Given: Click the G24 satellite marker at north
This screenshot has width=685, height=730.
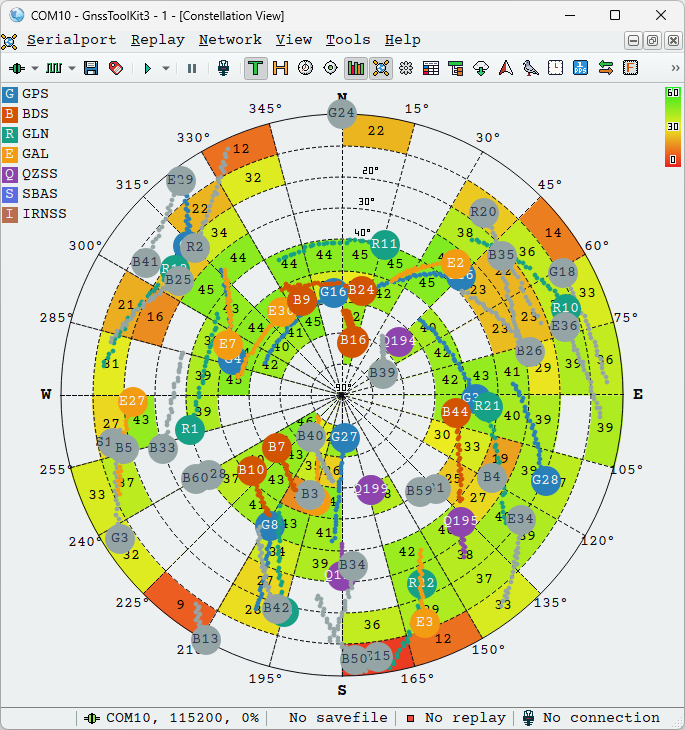Looking at the screenshot, I should pyautogui.click(x=342, y=114).
